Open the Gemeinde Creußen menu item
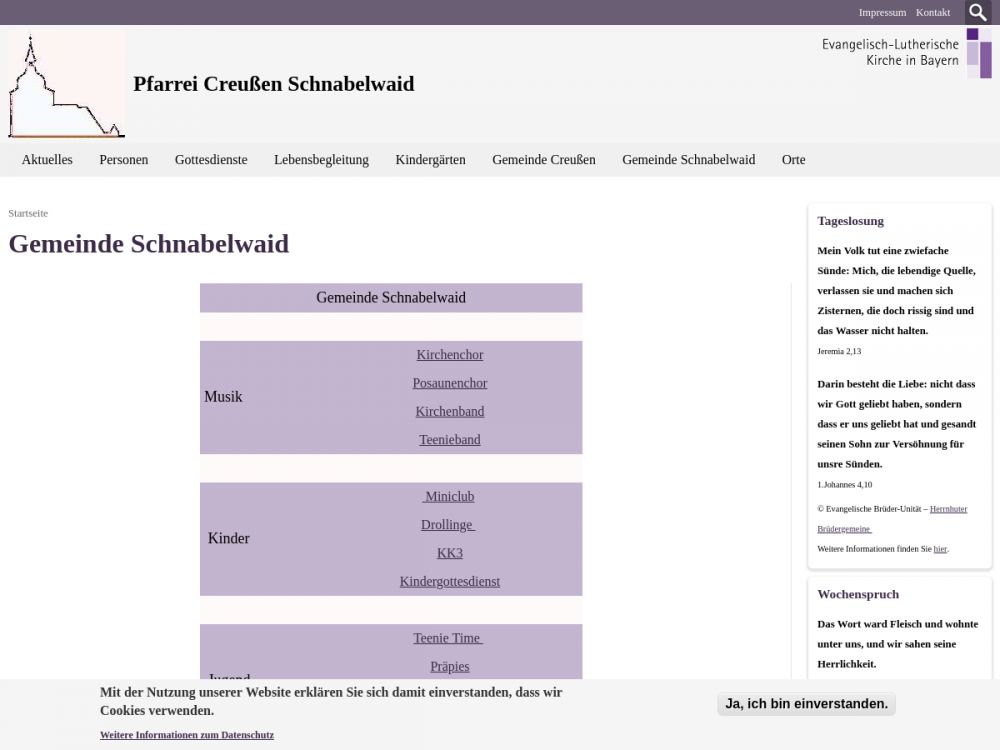1000x750 pixels. 543,160
